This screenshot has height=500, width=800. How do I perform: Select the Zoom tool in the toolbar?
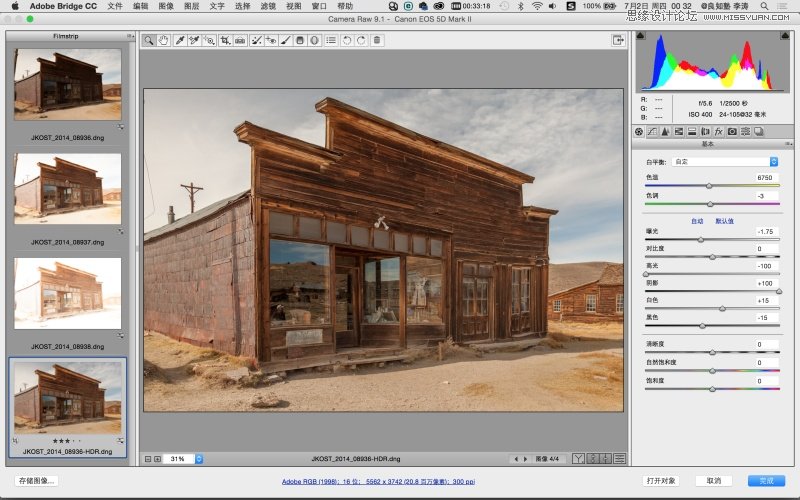[x=149, y=40]
